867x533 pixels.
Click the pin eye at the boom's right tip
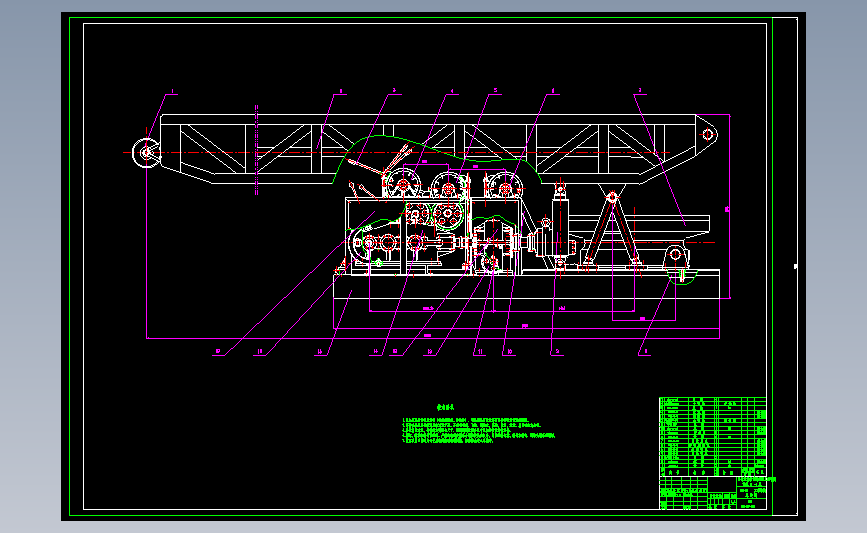(x=708, y=134)
